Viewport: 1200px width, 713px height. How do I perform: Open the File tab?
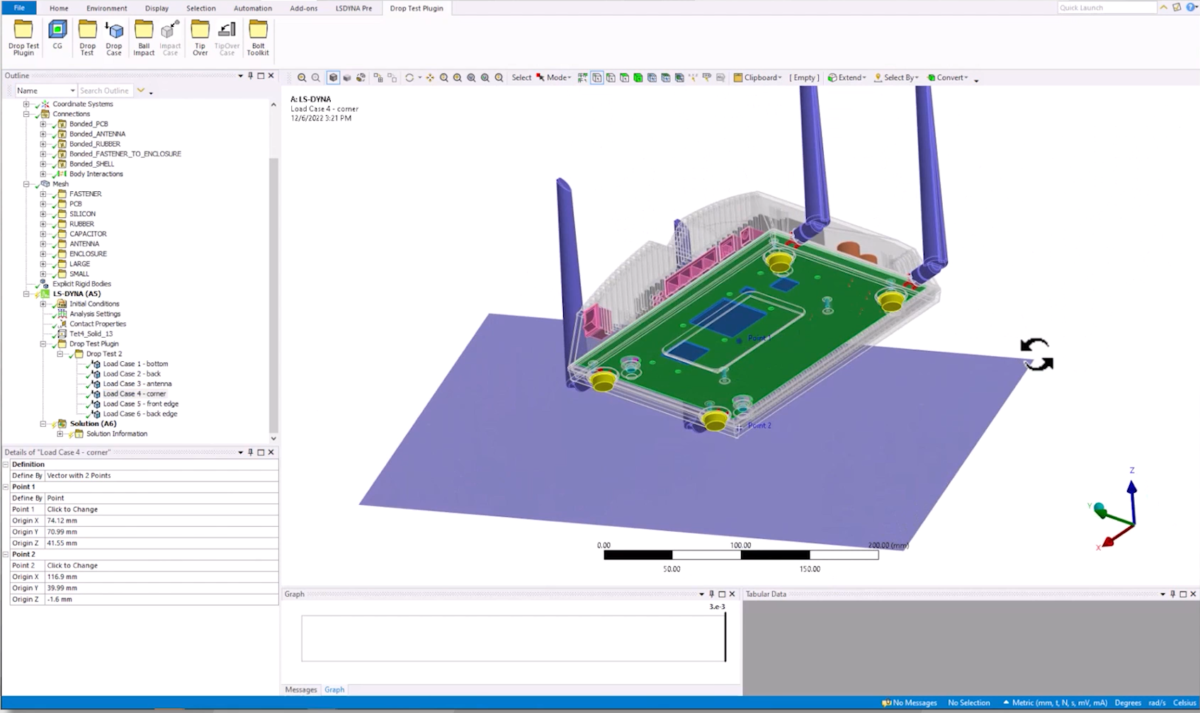coord(19,8)
